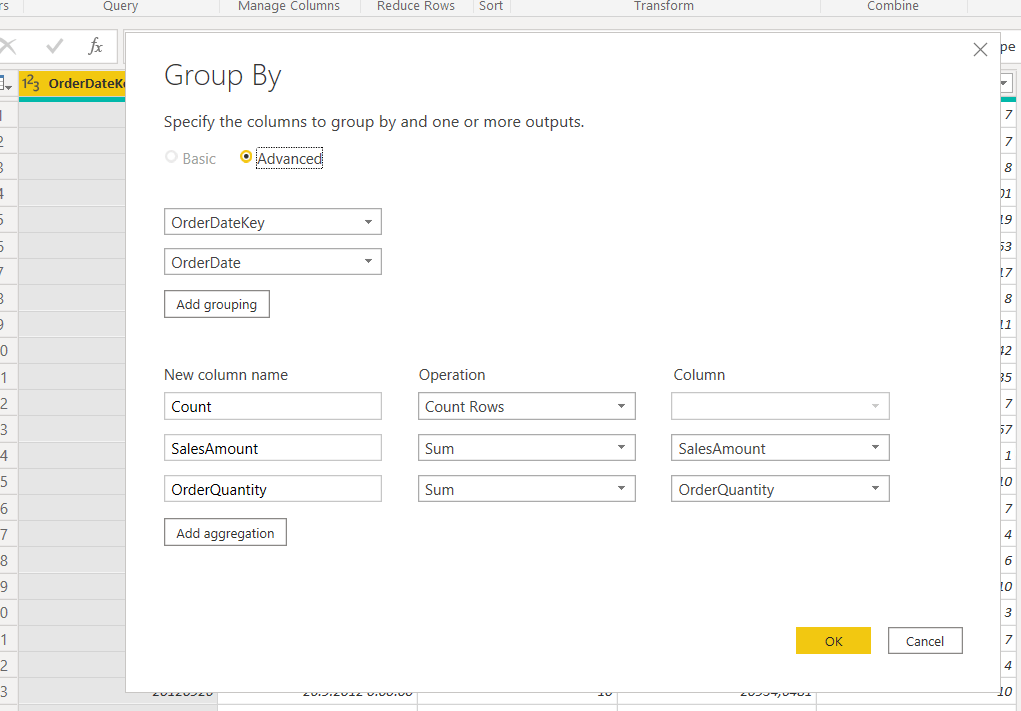
Task: Select the Advanced radio option
Action: coord(246,158)
